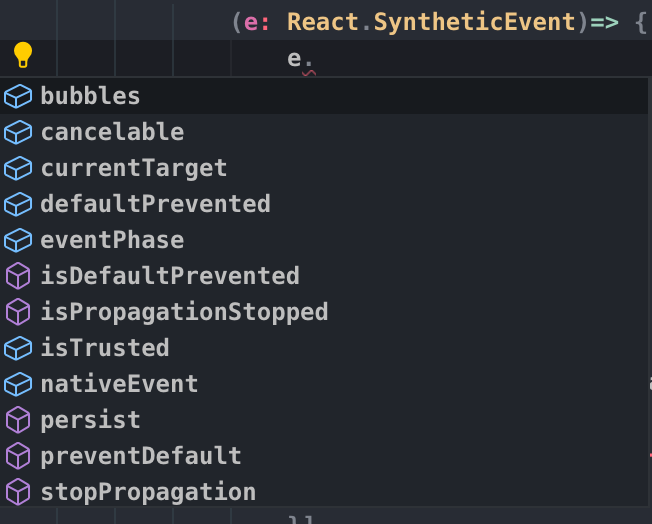Viewport: 652px width, 524px height.
Task: Click the React namespace in the type annotation
Action: point(322,21)
